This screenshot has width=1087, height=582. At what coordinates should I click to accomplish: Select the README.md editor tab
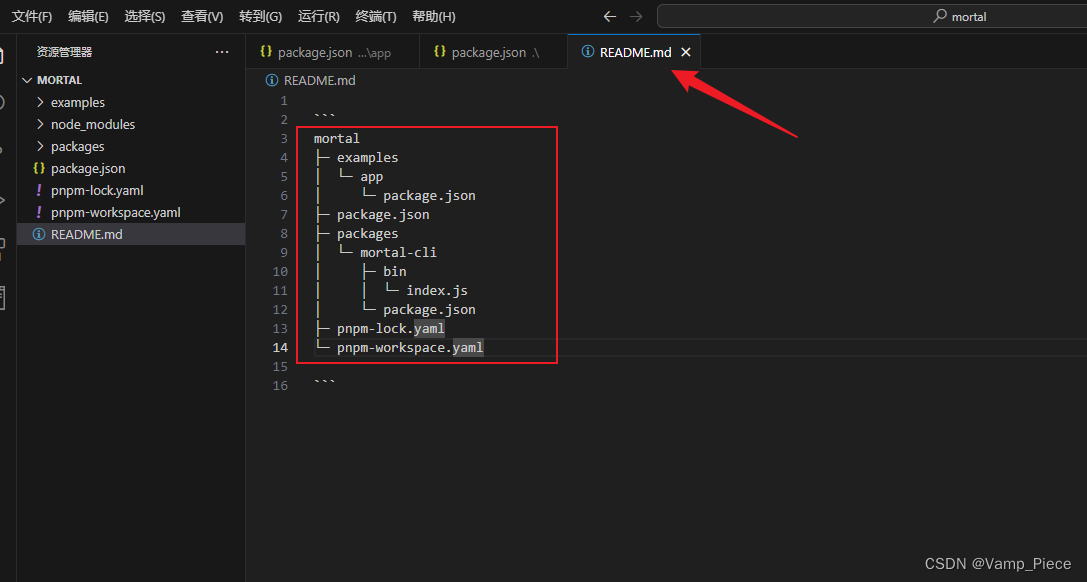coord(635,52)
